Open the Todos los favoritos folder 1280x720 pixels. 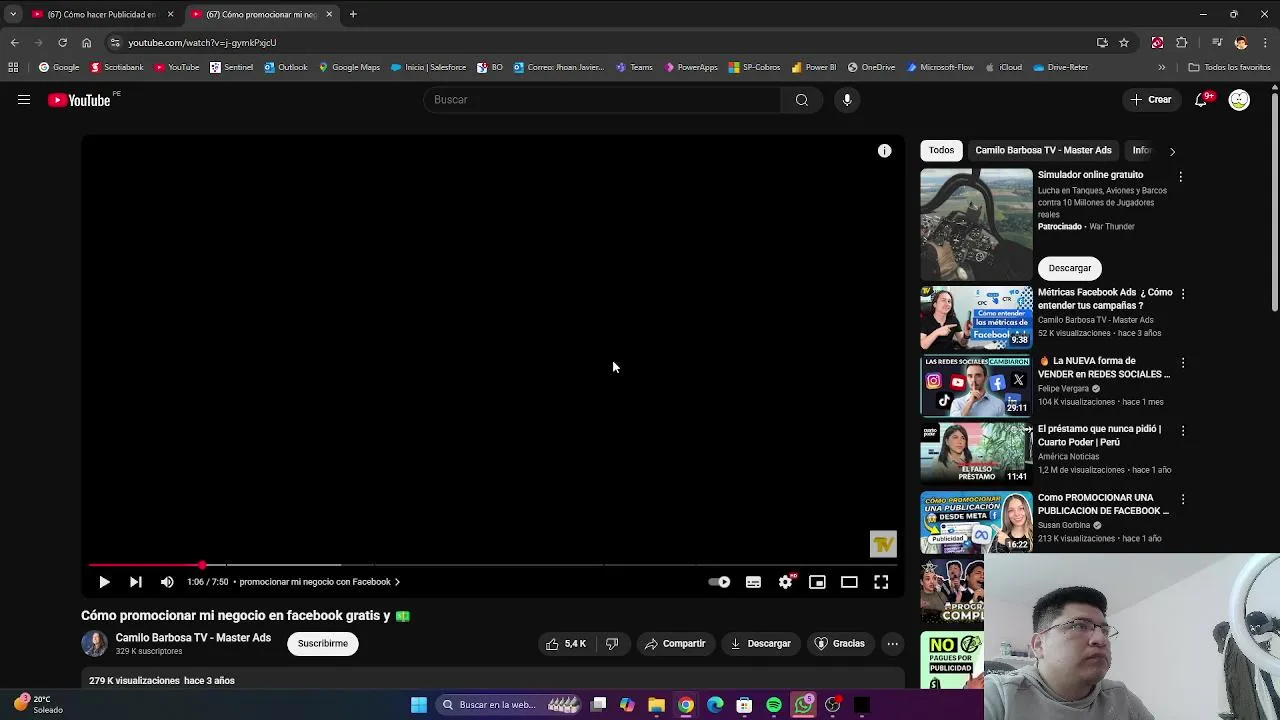point(1229,68)
